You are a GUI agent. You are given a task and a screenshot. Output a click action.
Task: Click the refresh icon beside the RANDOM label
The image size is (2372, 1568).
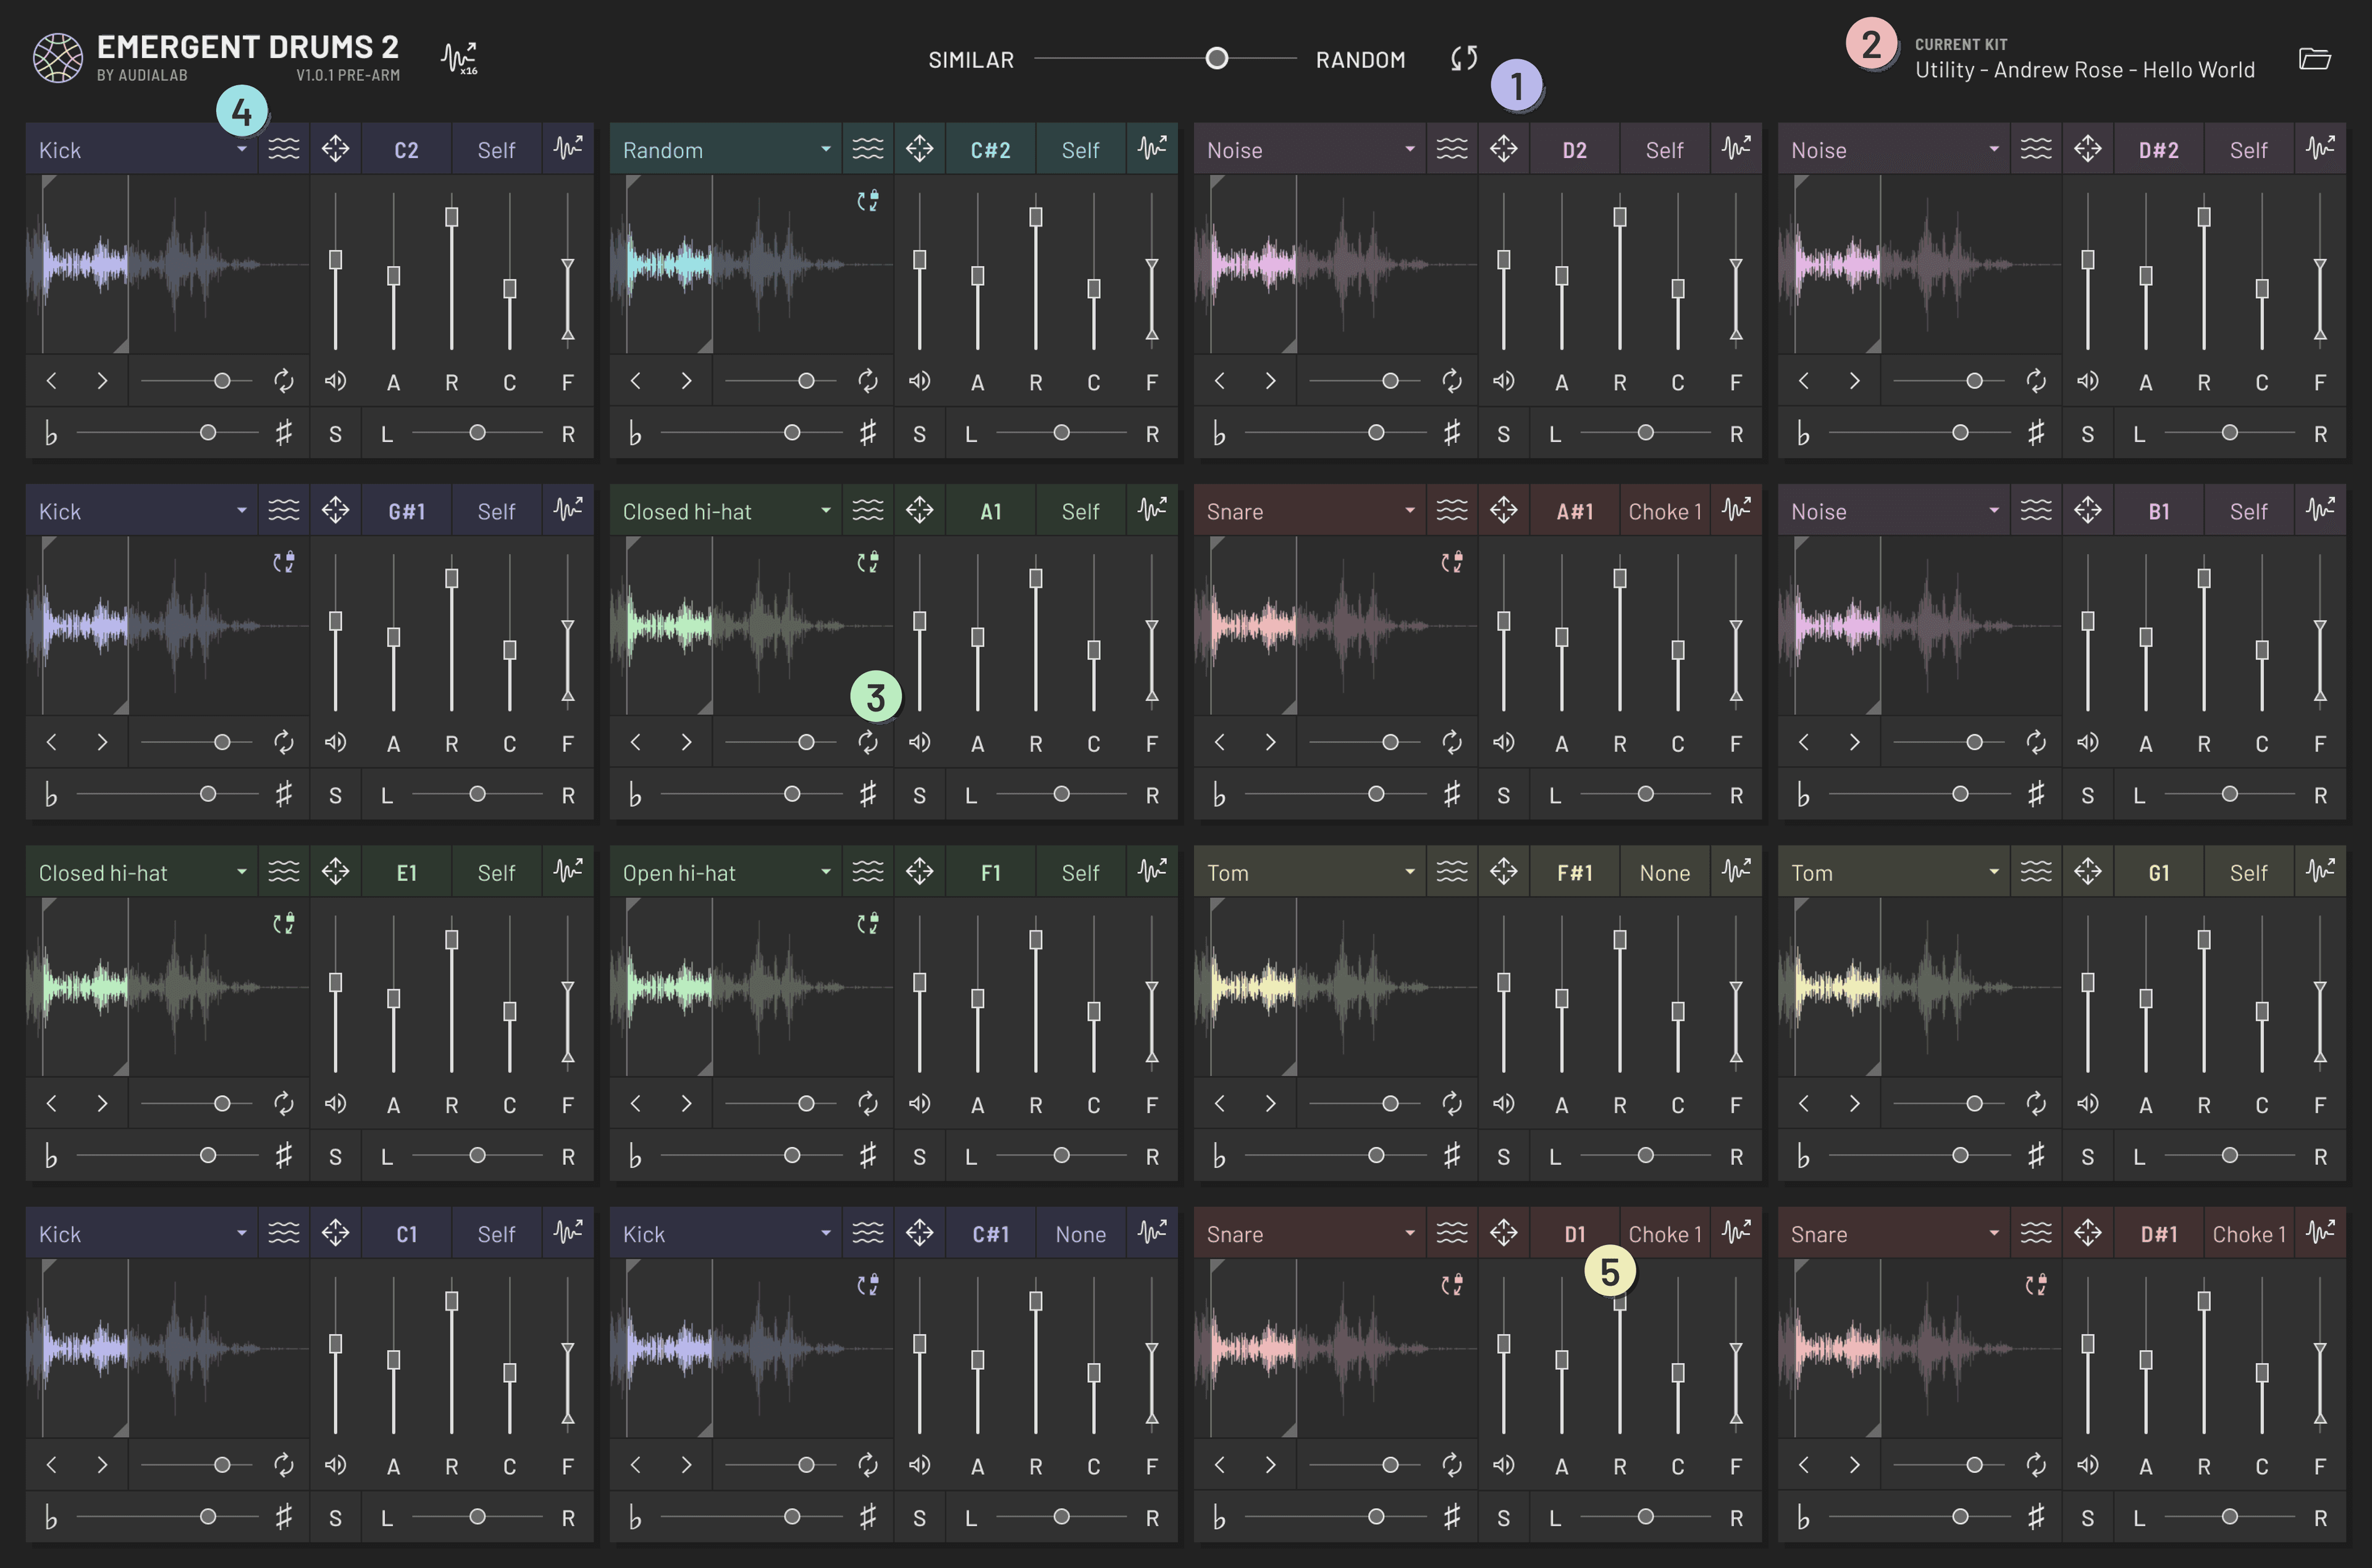(1463, 58)
